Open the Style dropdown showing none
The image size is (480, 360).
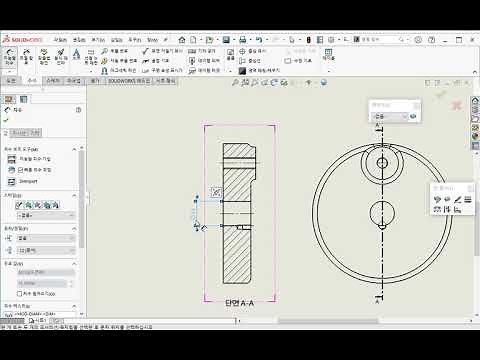pyautogui.click(x=46, y=216)
